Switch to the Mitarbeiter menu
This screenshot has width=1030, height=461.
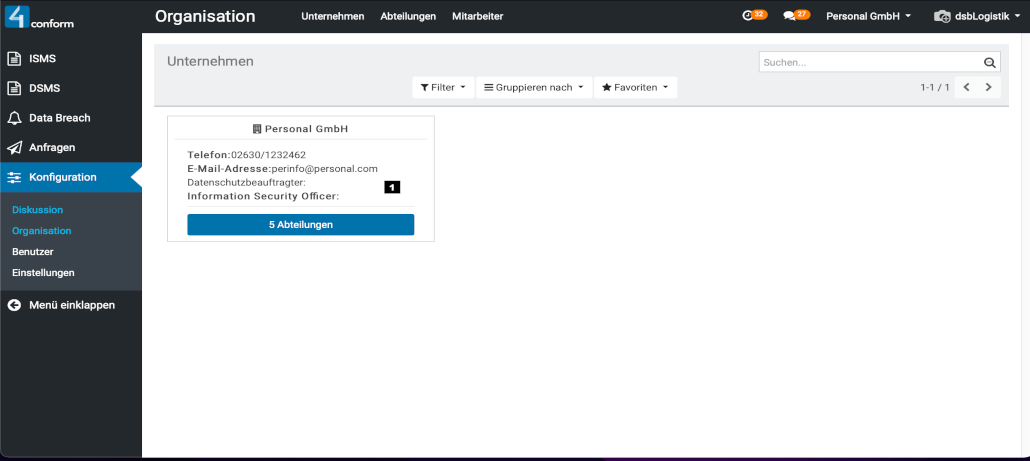click(477, 17)
